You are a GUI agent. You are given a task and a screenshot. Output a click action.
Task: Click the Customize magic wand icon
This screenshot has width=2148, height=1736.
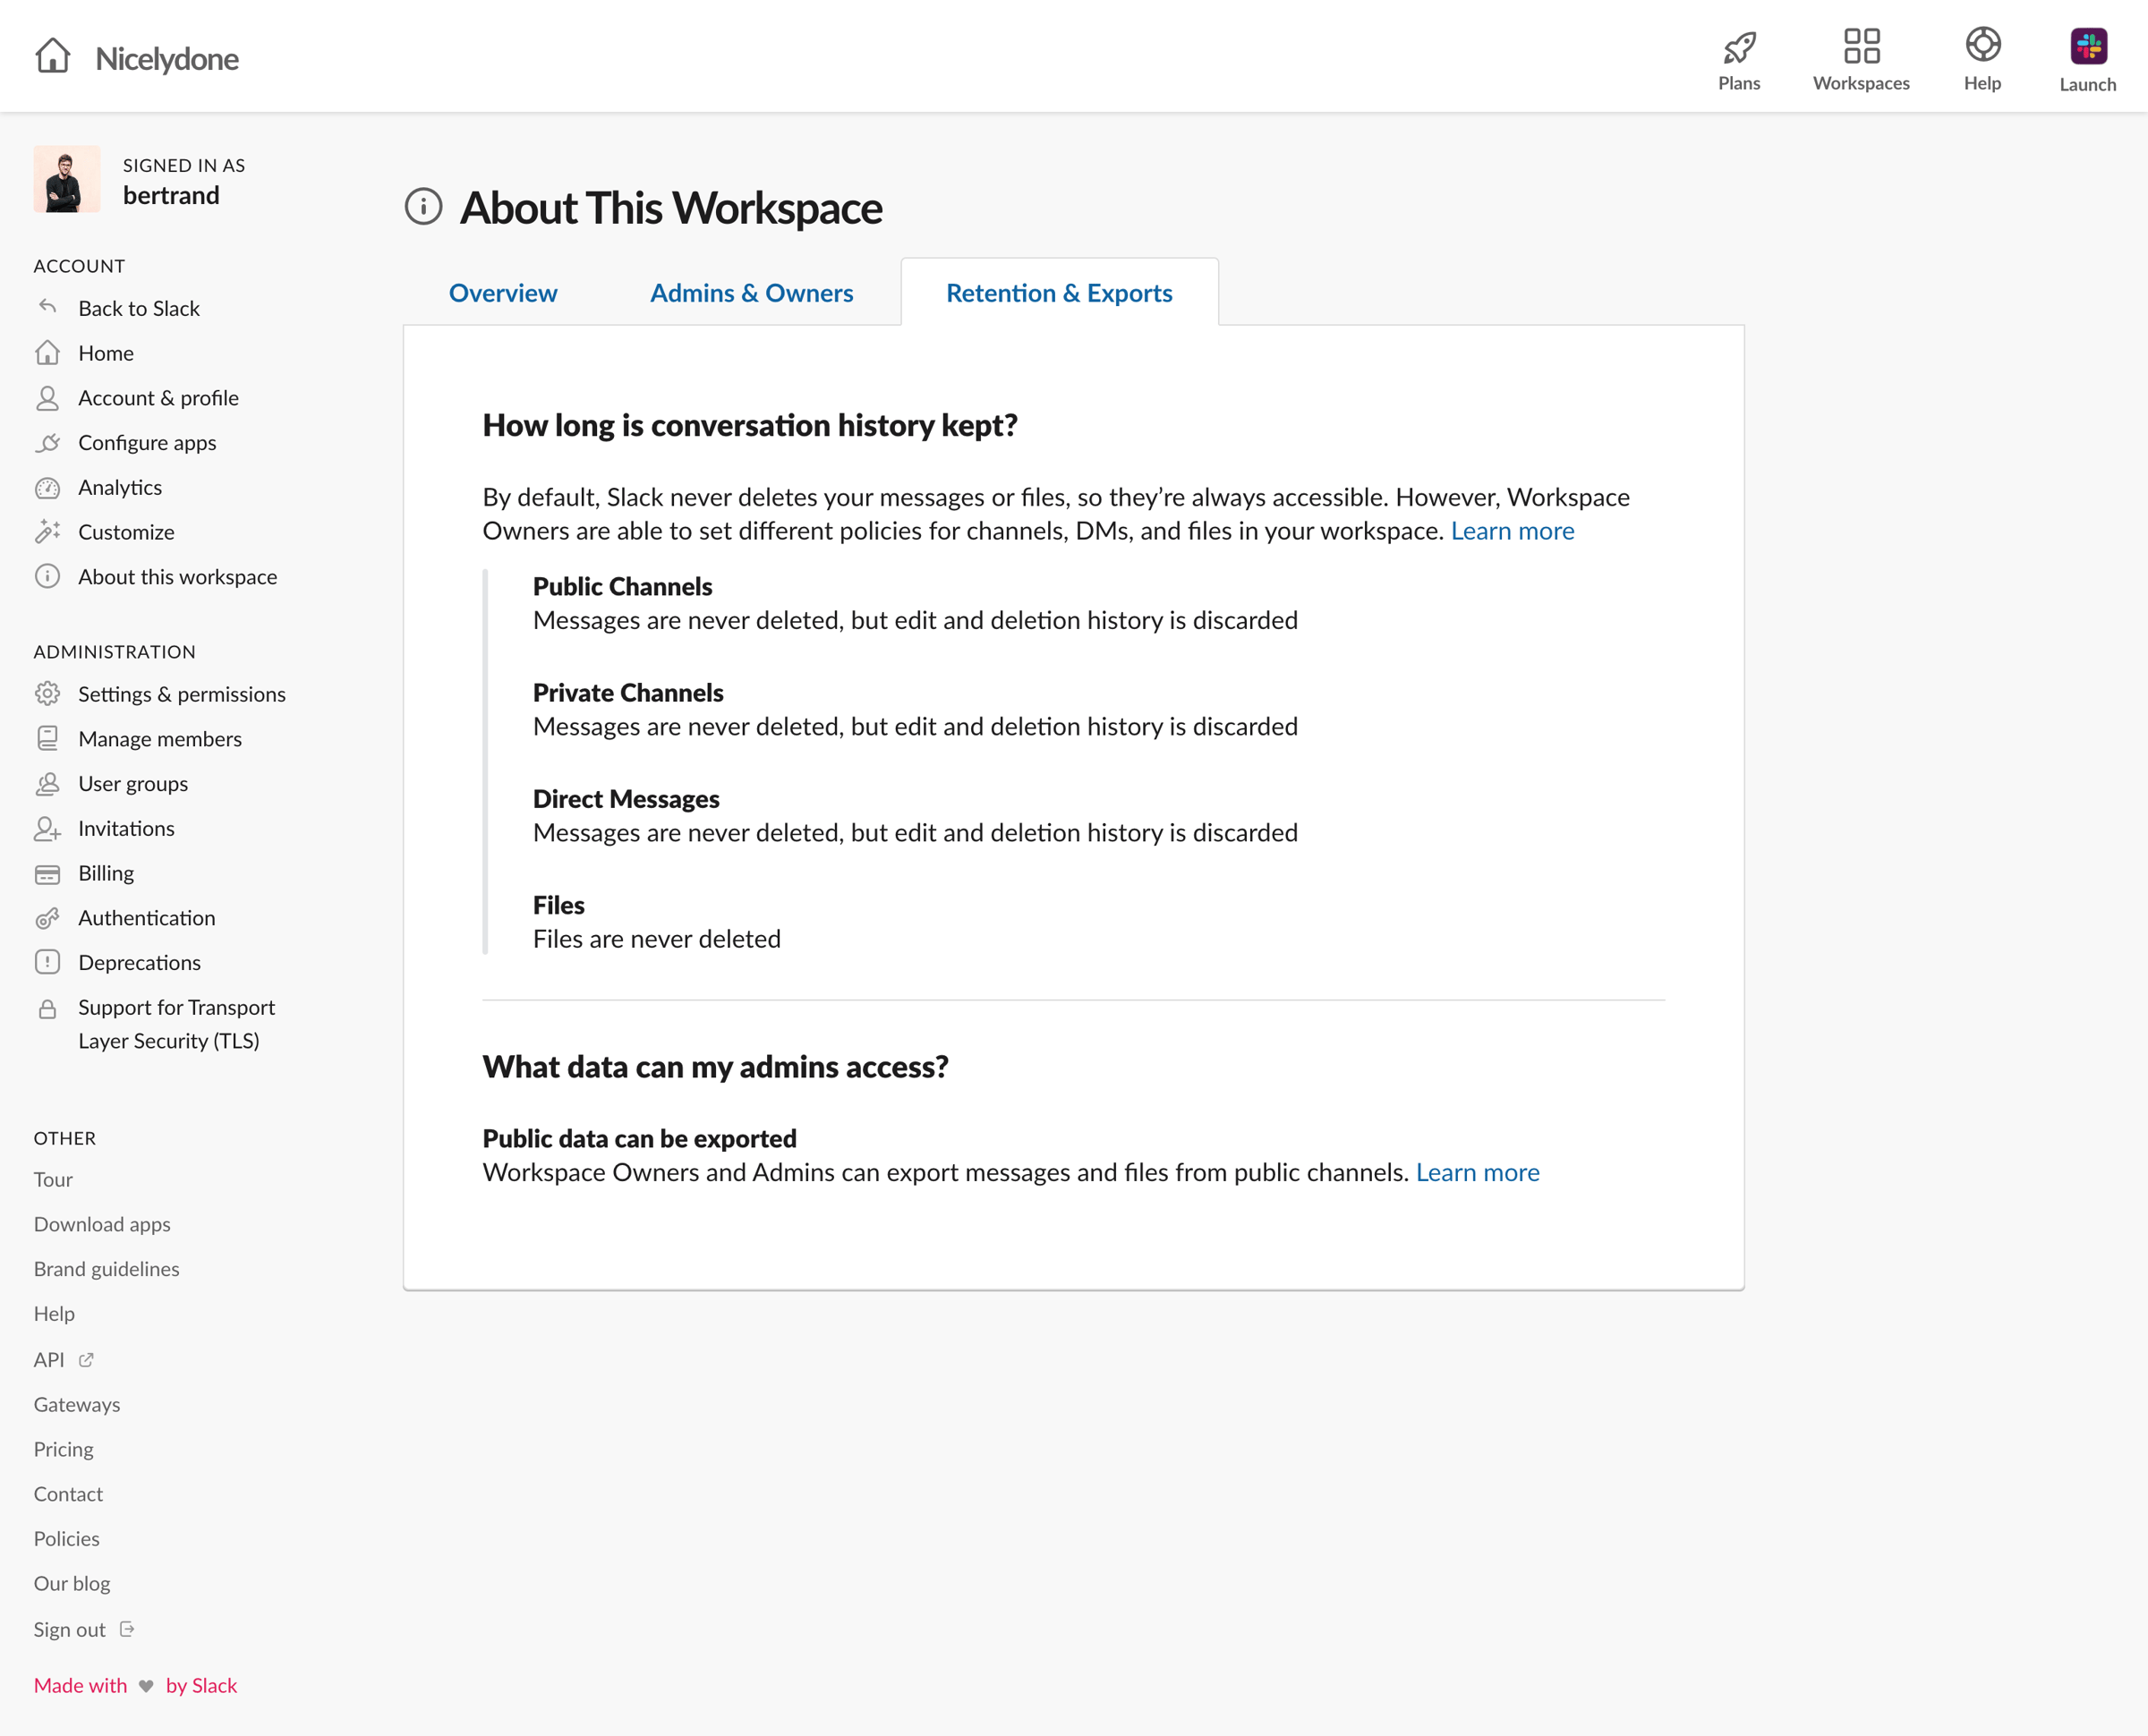point(47,532)
